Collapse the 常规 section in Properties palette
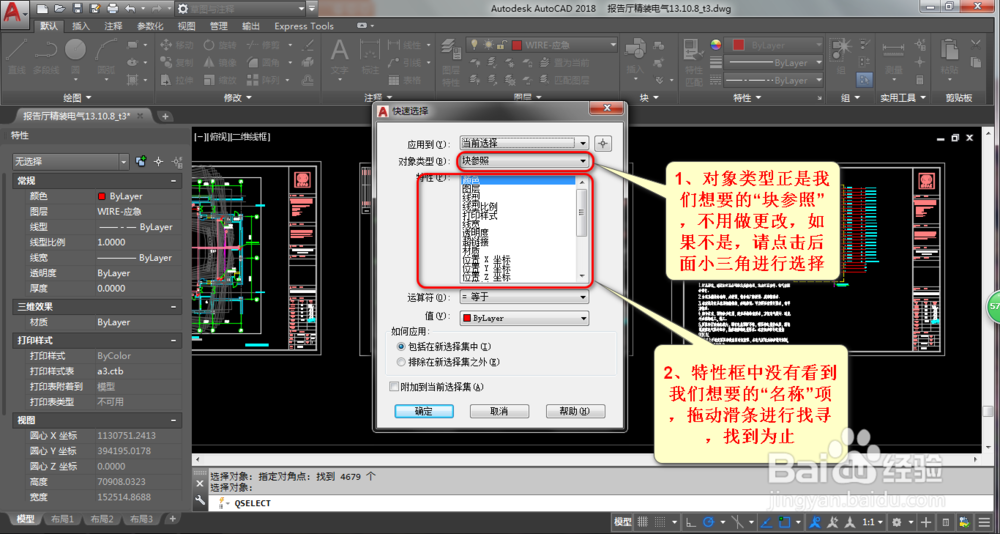The image size is (1000, 534). click(173, 181)
